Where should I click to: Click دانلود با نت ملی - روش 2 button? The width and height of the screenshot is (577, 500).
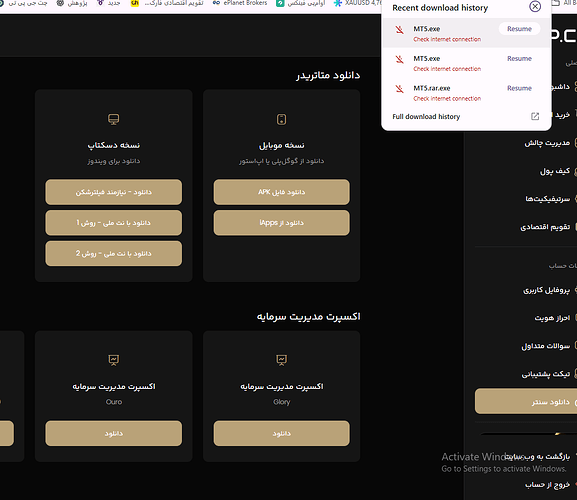coord(113,253)
